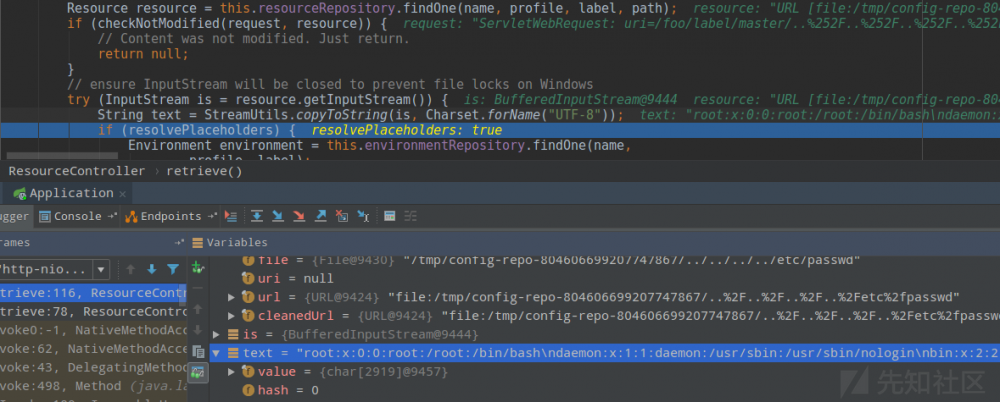This screenshot has height=402, width=1000.
Task: Click the Step Over debugger icon
Action: point(257,216)
